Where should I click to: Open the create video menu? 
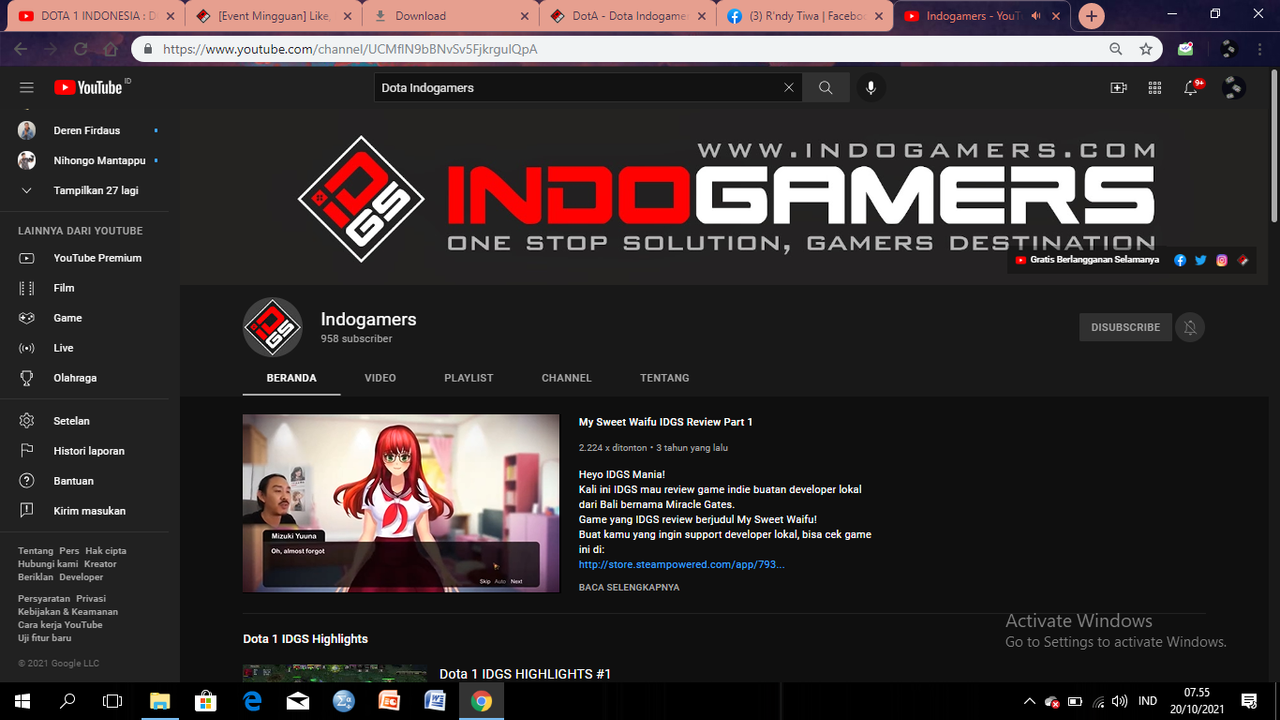coord(1119,88)
